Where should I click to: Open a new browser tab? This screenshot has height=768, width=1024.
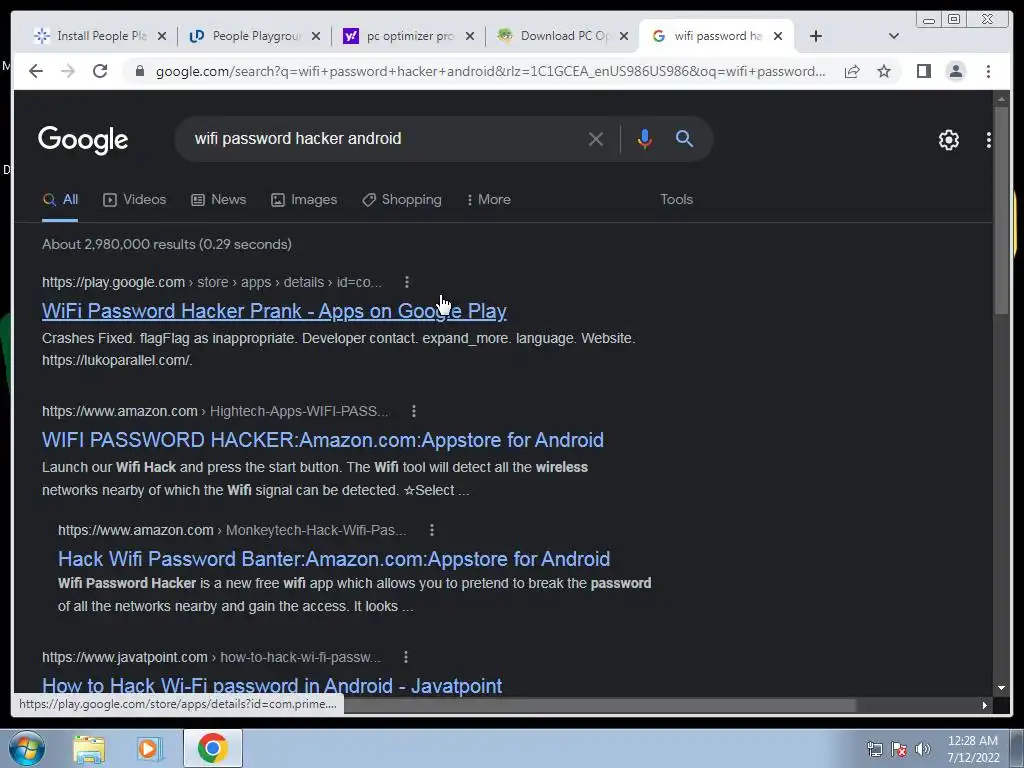click(x=816, y=36)
